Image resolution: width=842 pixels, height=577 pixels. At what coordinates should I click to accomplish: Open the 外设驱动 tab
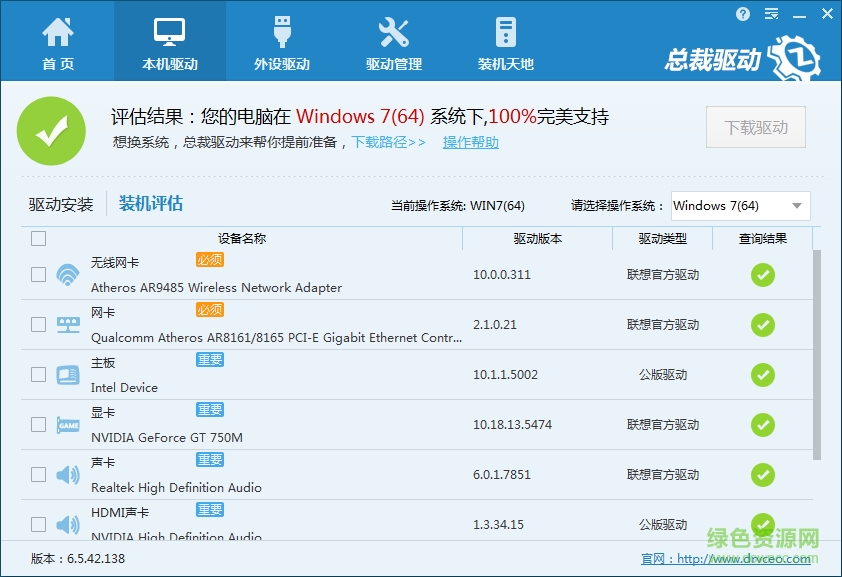tap(282, 43)
